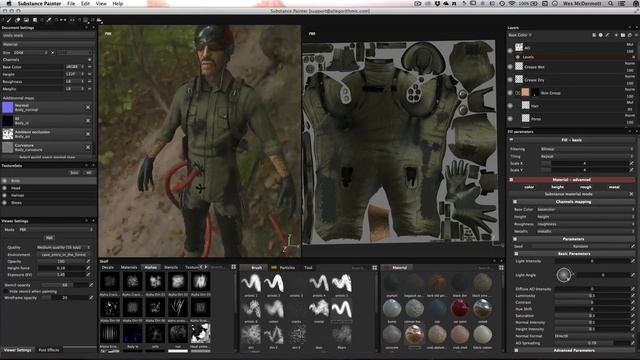This screenshot has width=640, height=360.
Task: Toggle the height channel button in Material
Action: coord(558,187)
